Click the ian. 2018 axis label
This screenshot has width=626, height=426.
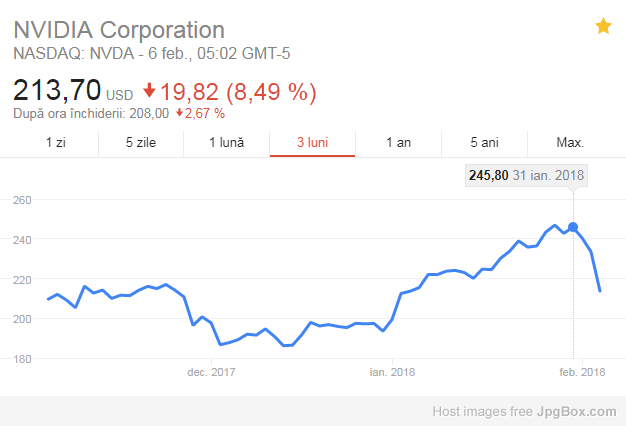[392, 372]
